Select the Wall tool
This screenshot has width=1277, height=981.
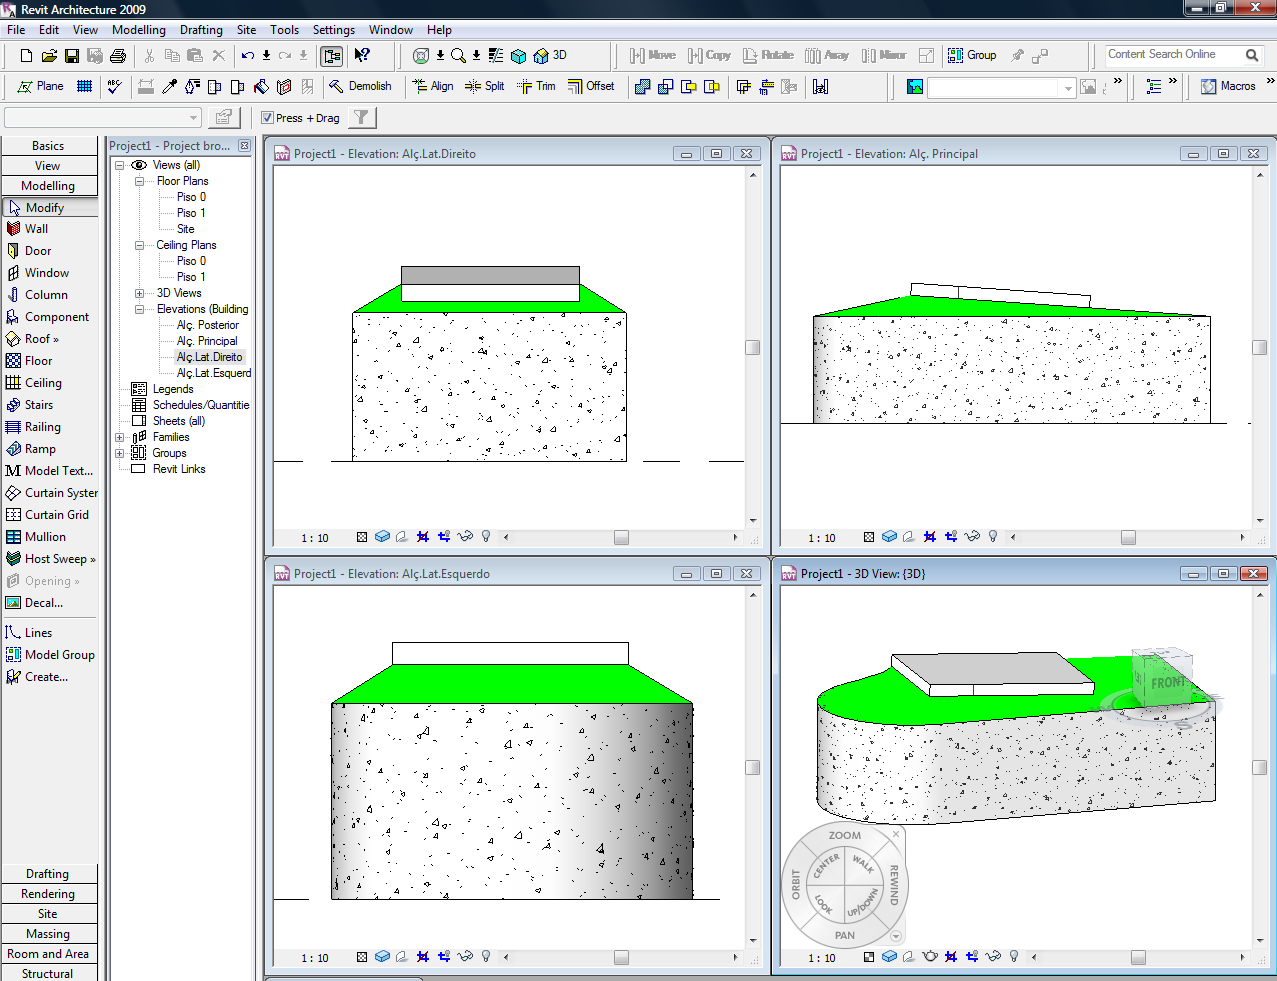tap(36, 229)
